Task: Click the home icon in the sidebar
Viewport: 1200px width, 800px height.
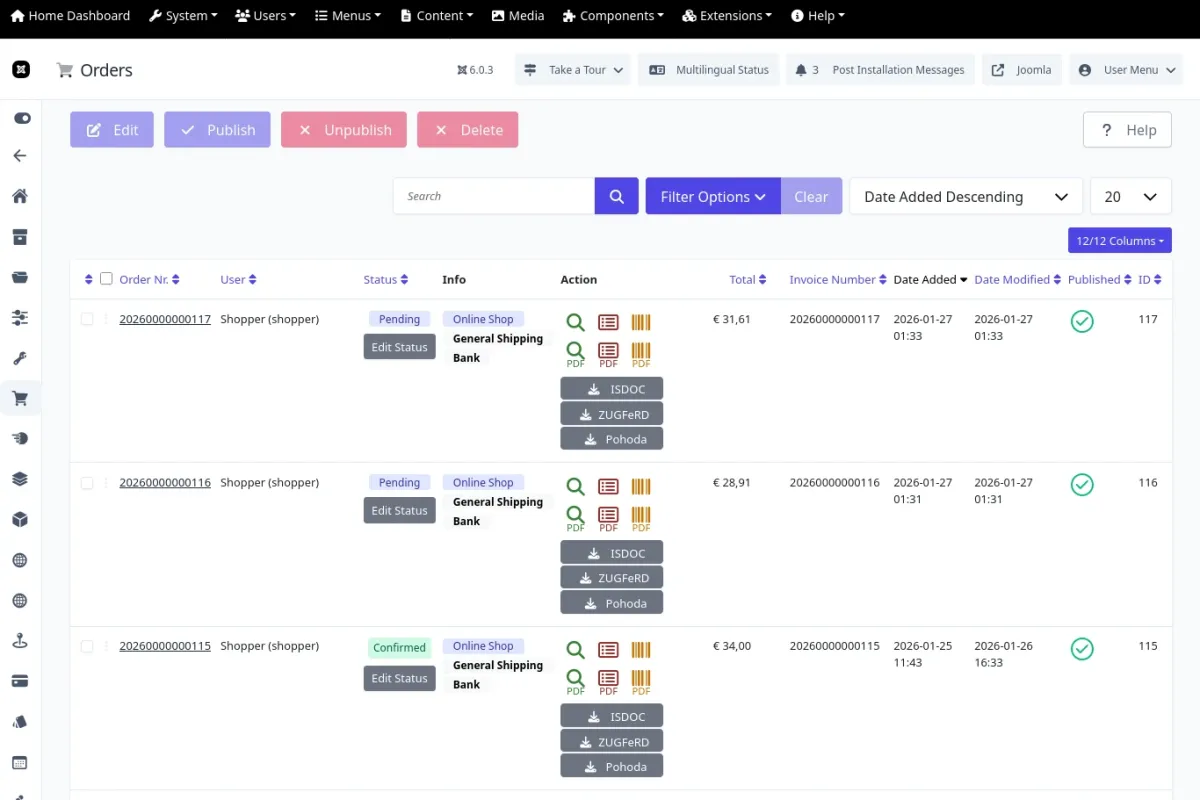Action: (20, 196)
